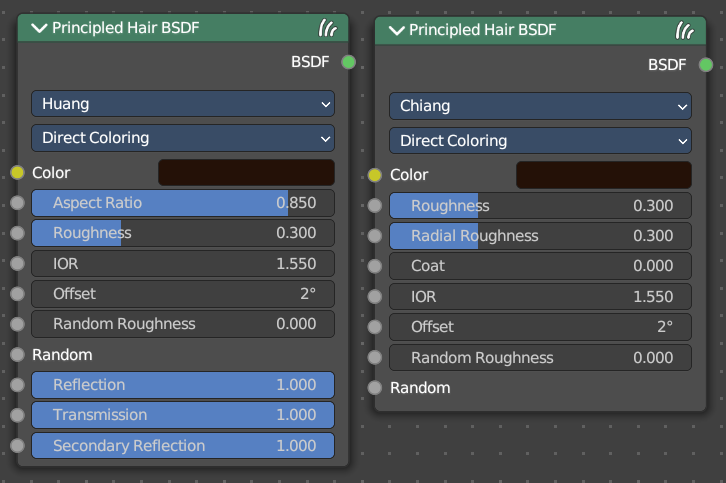Click Offset input socket on Huang node
The width and height of the screenshot is (726, 483).
pos(18,294)
